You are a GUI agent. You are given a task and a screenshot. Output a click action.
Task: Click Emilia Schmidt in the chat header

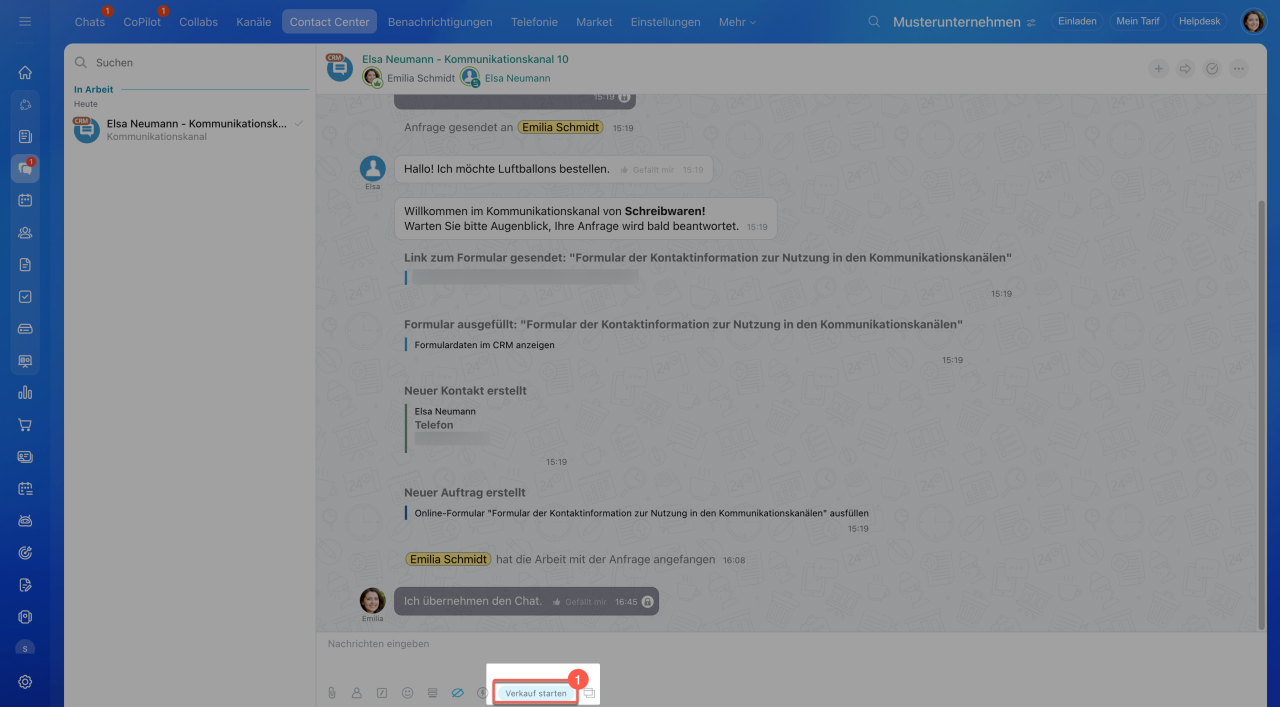pyautogui.click(x=421, y=78)
